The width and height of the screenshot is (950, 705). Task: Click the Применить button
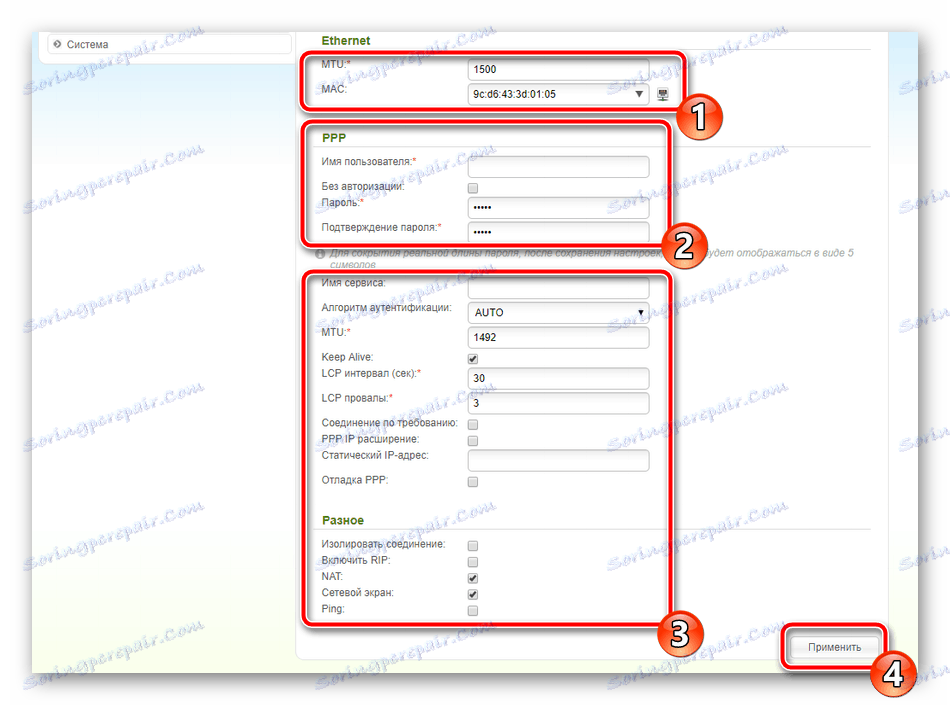point(834,647)
